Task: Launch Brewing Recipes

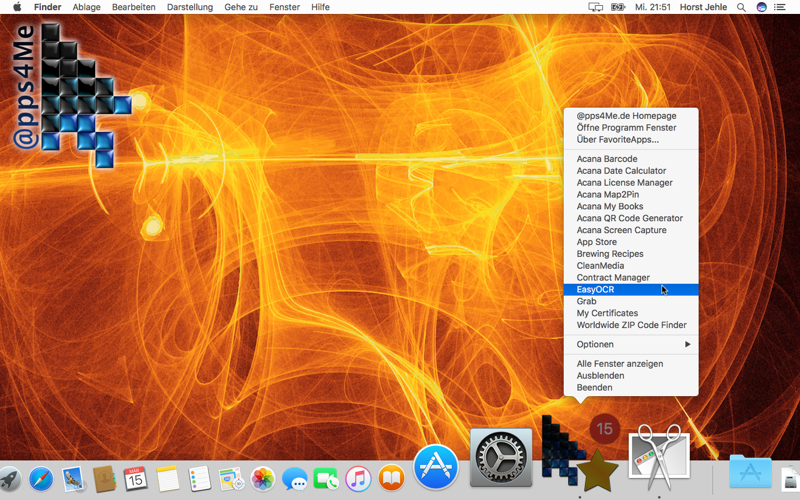Action: click(631, 254)
